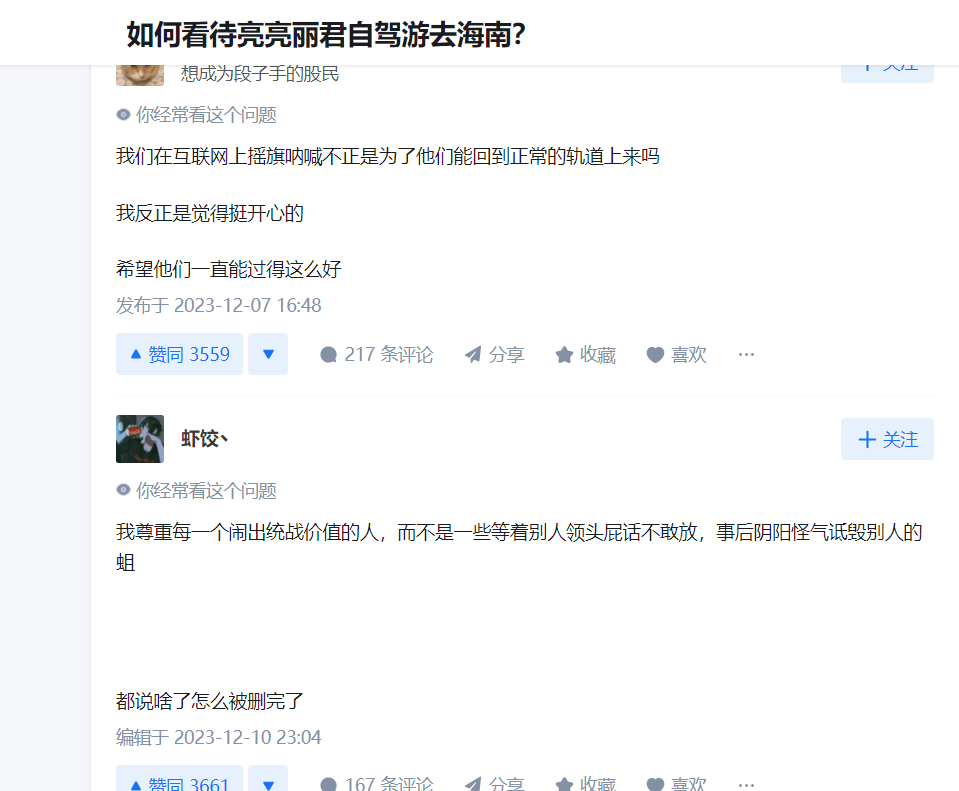Downvote the first answer below 3559 votes

click(x=268, y=354)
